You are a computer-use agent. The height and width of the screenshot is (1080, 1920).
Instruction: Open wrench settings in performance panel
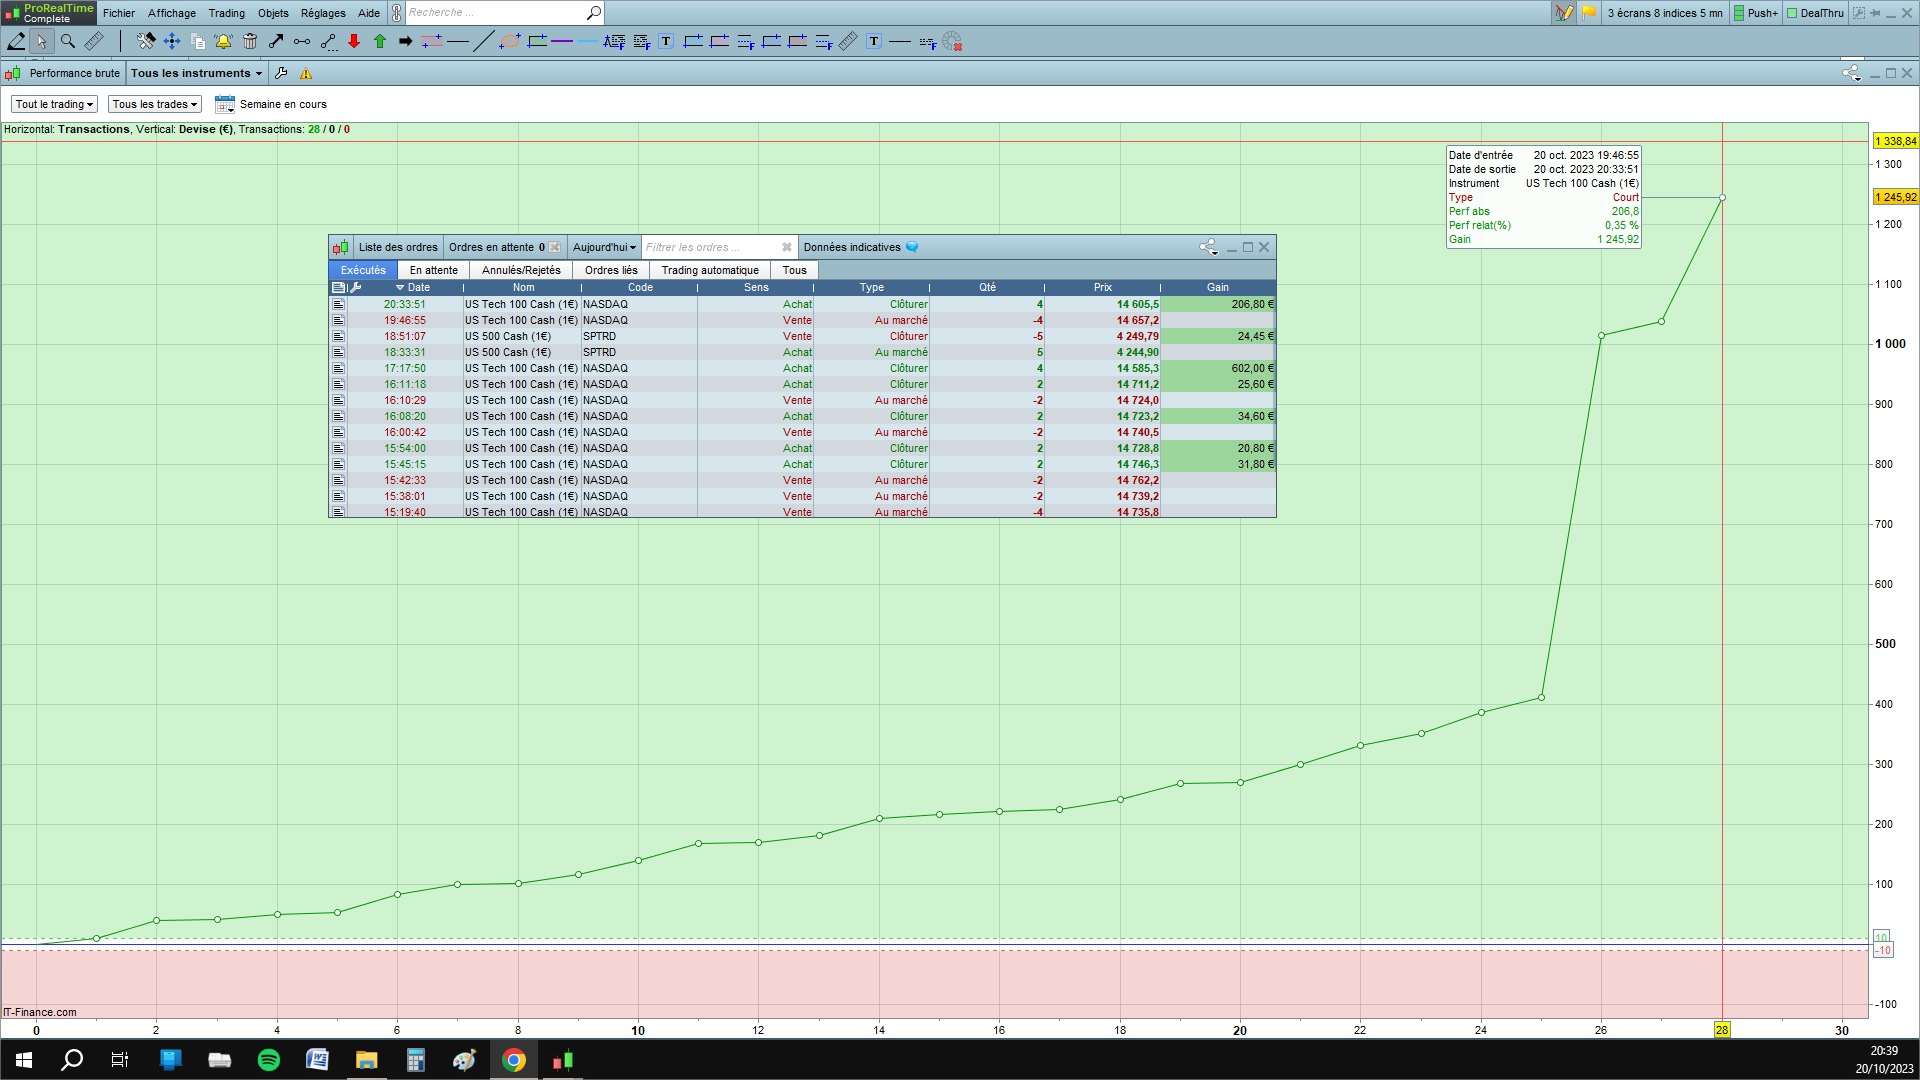(x=281, y=73)
